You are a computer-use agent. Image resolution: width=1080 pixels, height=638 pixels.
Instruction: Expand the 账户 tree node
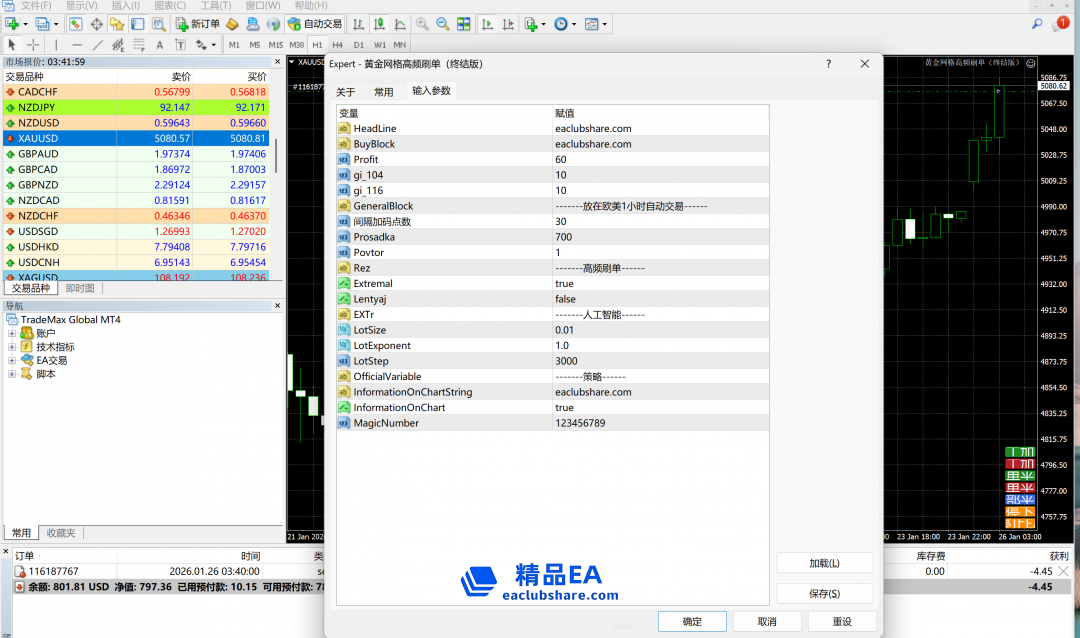12,333
